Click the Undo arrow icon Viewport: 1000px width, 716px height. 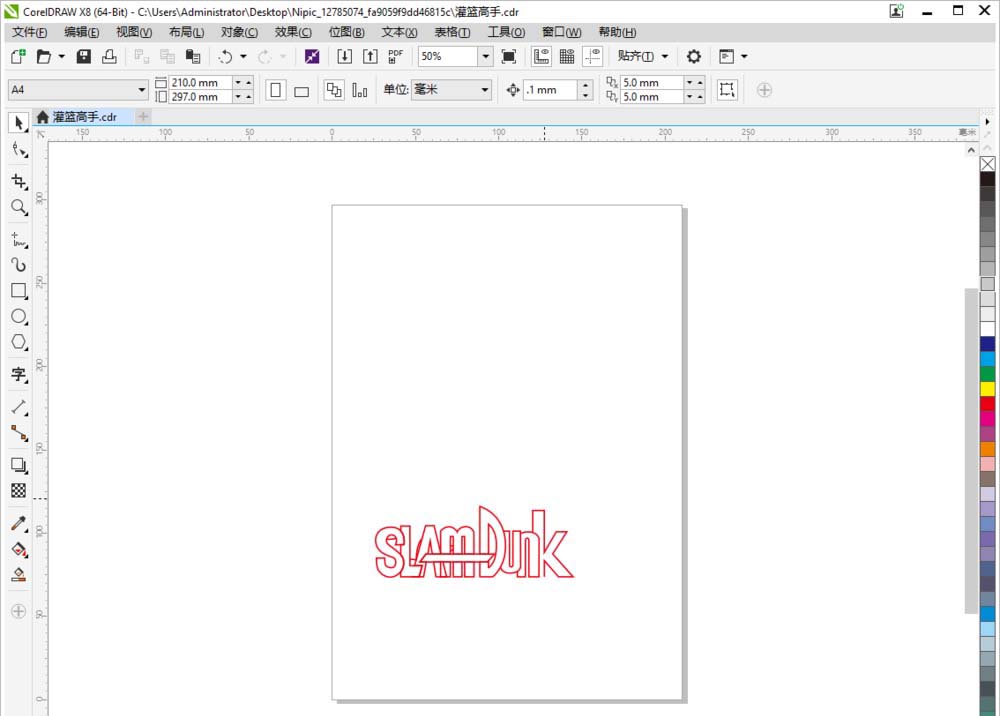click(225, 57)
